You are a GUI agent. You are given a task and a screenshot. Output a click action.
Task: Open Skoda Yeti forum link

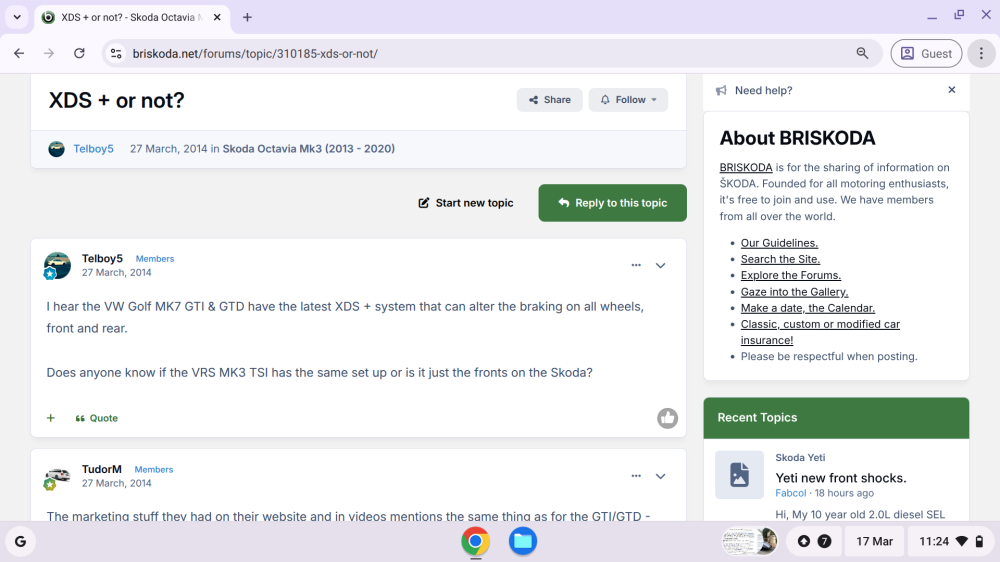click(800, 457)
